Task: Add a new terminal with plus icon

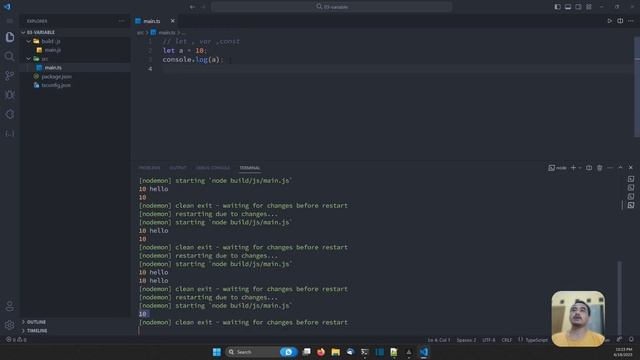Action: coord(573,168)
